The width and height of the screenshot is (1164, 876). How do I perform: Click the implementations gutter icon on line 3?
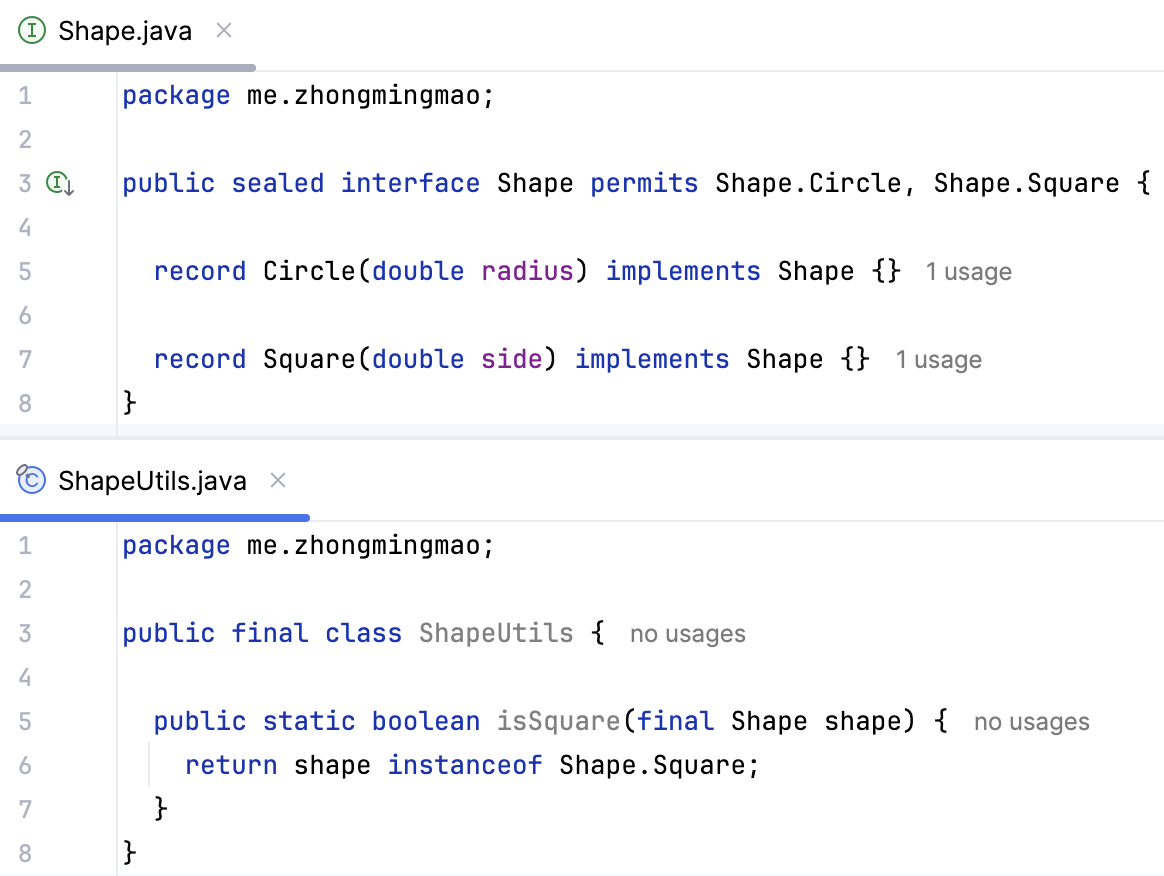60,184
